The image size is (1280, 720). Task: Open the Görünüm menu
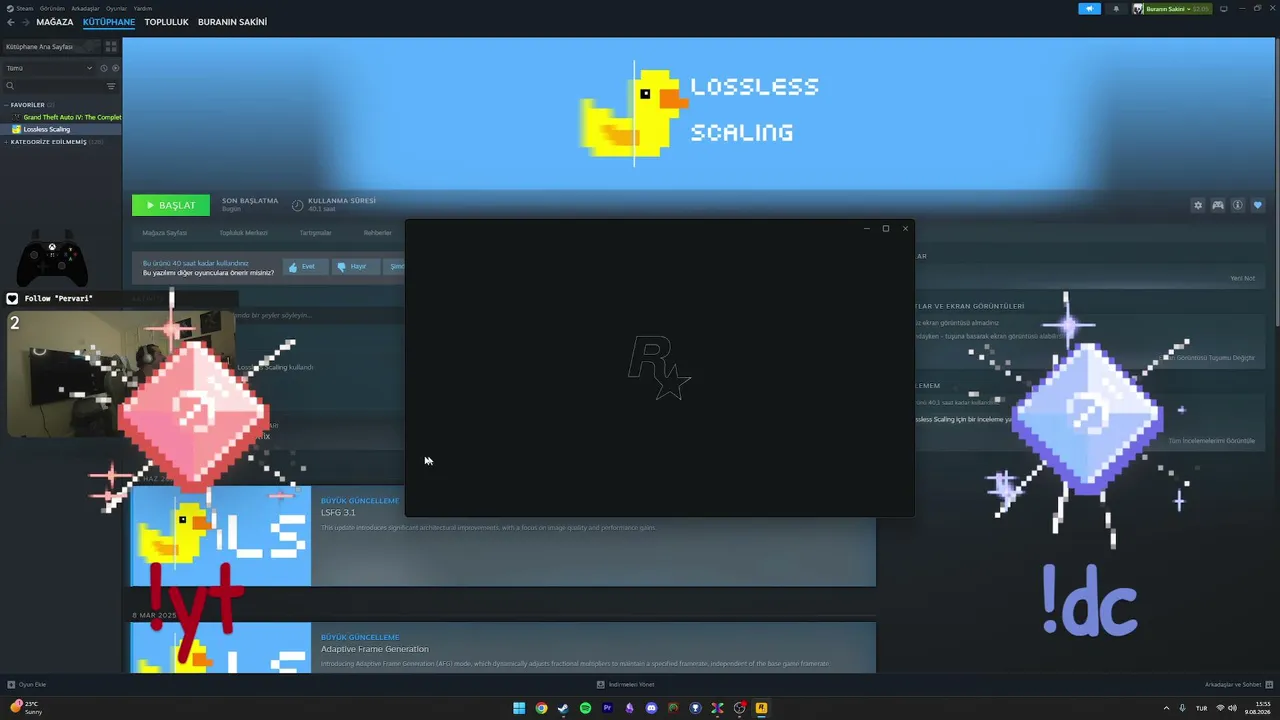(52, 8)
